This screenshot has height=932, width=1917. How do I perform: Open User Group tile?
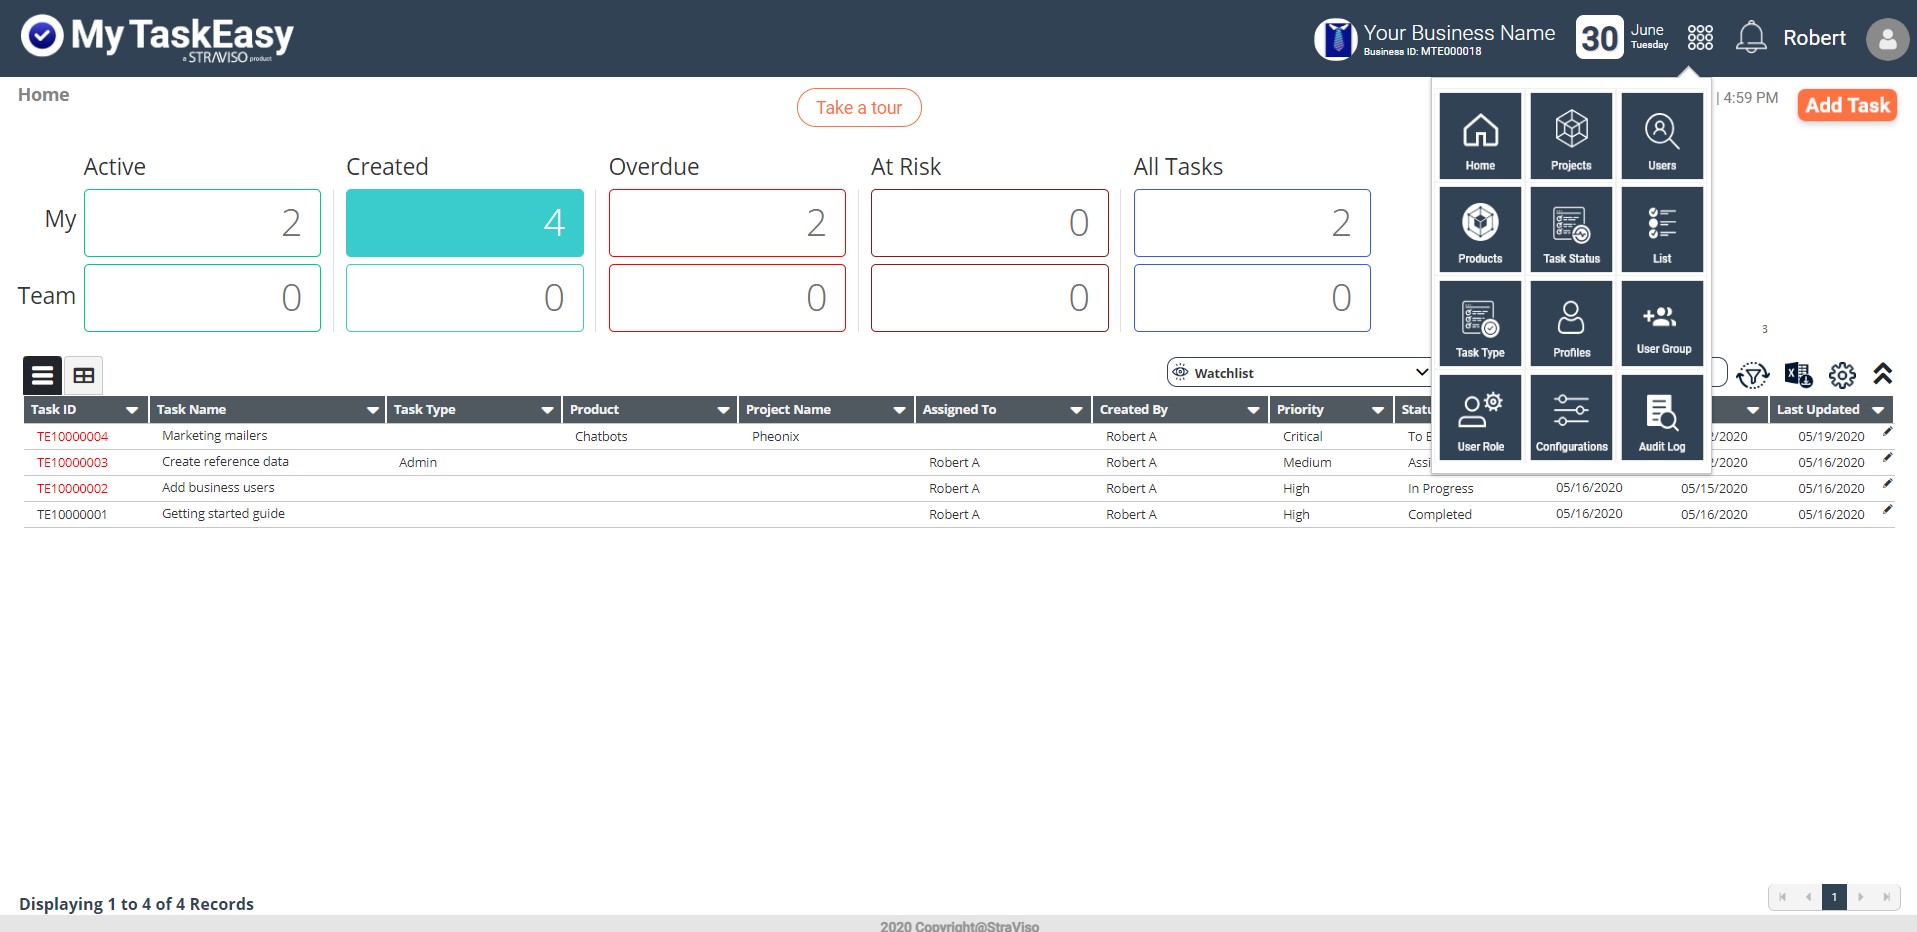[x=1662, y=323]
